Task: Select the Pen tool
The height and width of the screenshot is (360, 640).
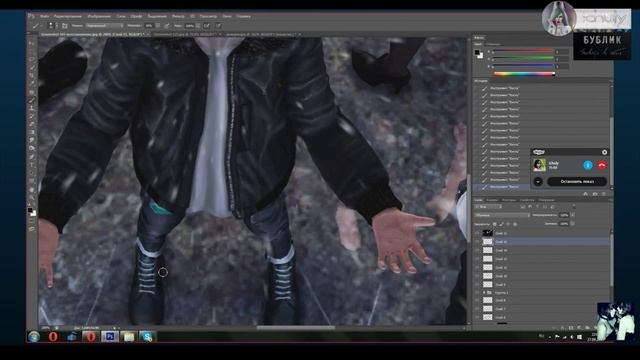Action: (32, 157)
